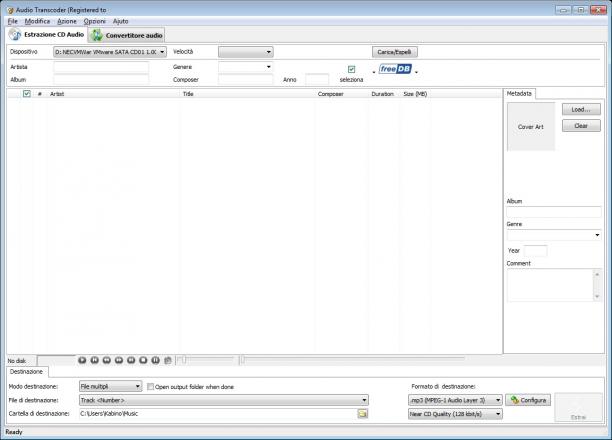612x440 pixels.
Task: Click the Cartella di destinazione path field
Action: tap(218, 413)
